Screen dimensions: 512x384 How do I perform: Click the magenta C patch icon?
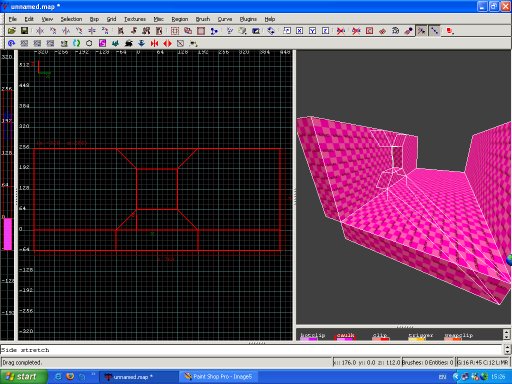[102, 43]
